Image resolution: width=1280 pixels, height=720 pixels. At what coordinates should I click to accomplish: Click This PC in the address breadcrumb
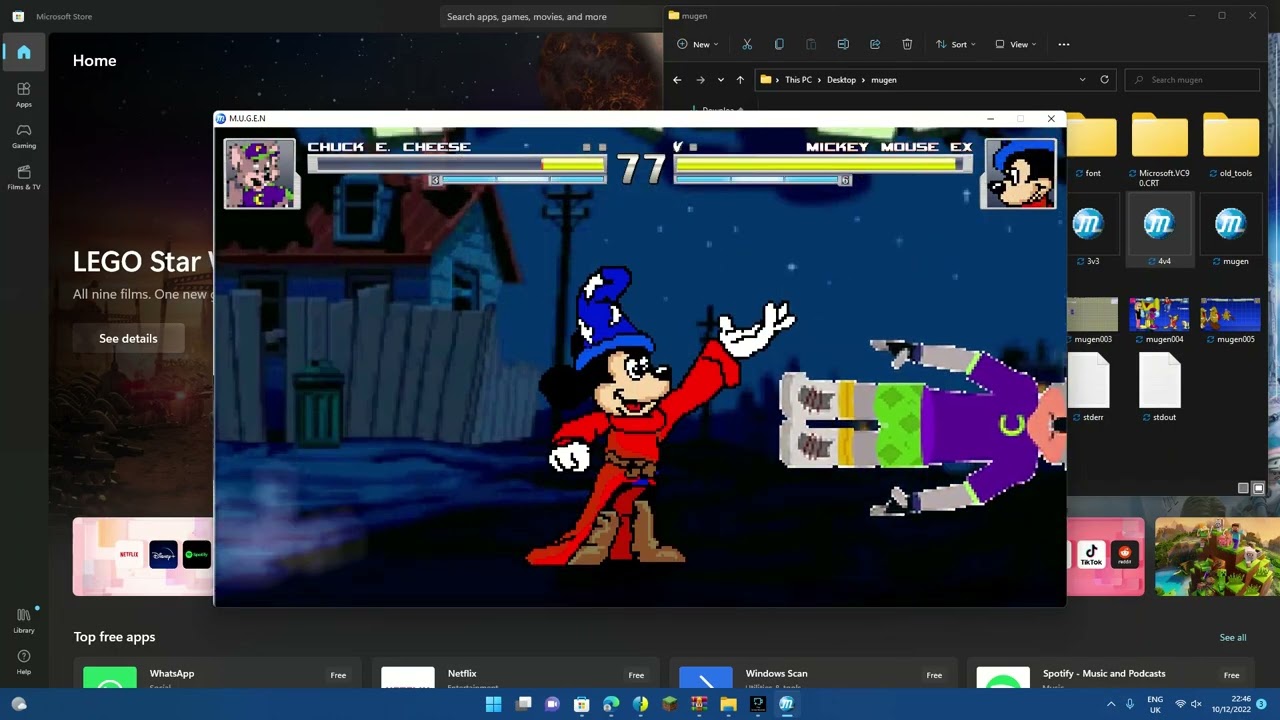coord(798,80)
